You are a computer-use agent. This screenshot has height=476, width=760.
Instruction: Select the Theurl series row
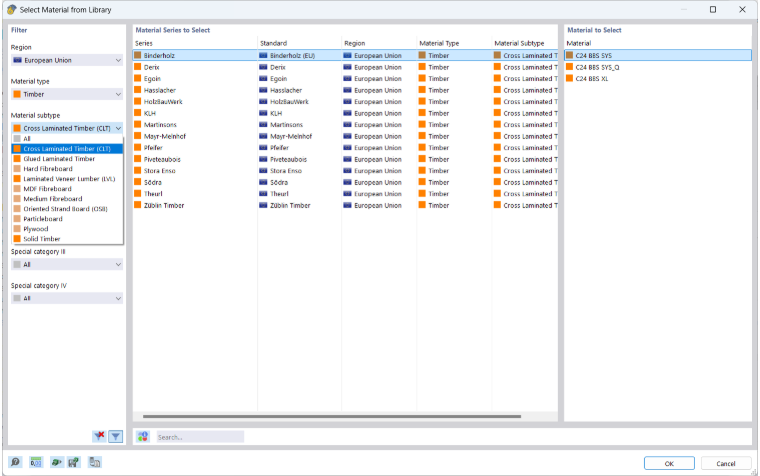click(345, 194)
